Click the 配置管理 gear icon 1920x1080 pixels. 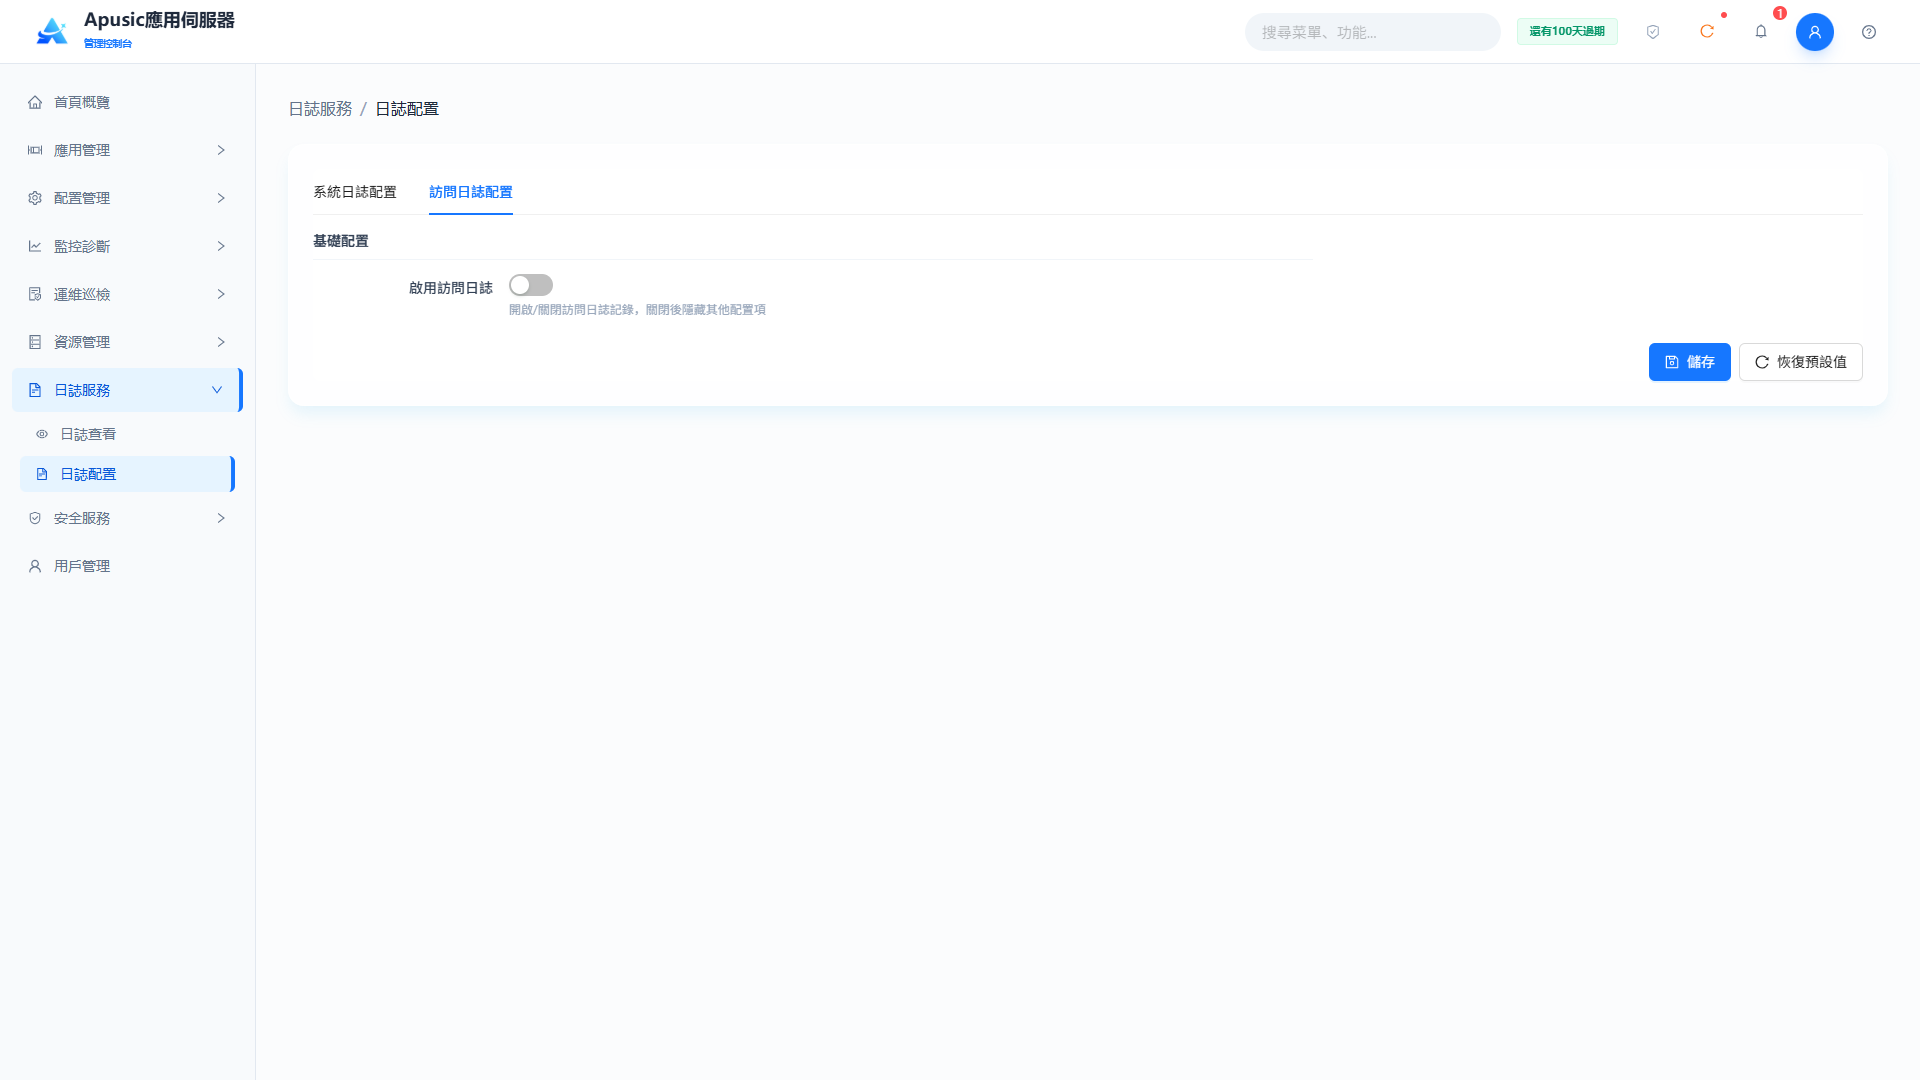click(35, 198)
